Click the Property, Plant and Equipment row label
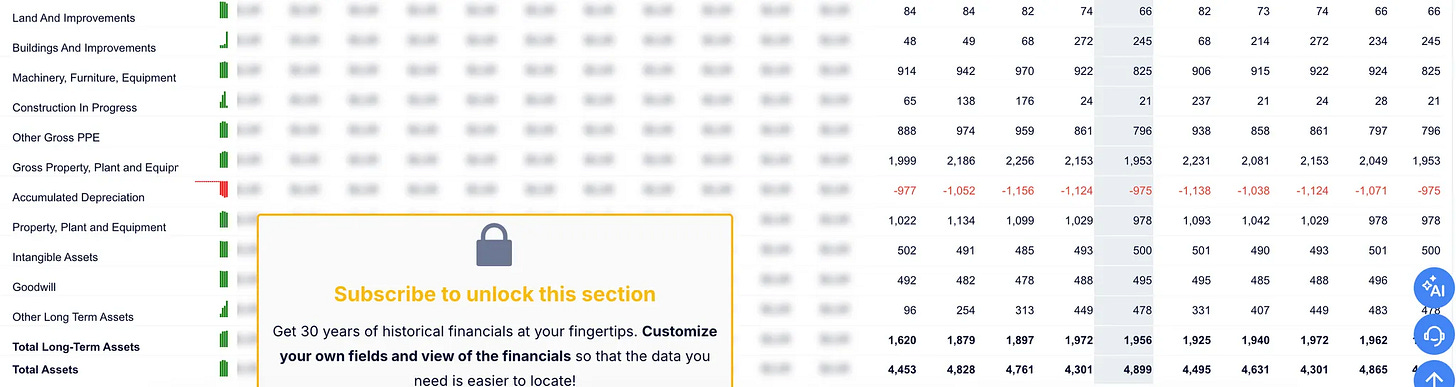Viewport: 1456px width, 387px height. tap(89, 227)
